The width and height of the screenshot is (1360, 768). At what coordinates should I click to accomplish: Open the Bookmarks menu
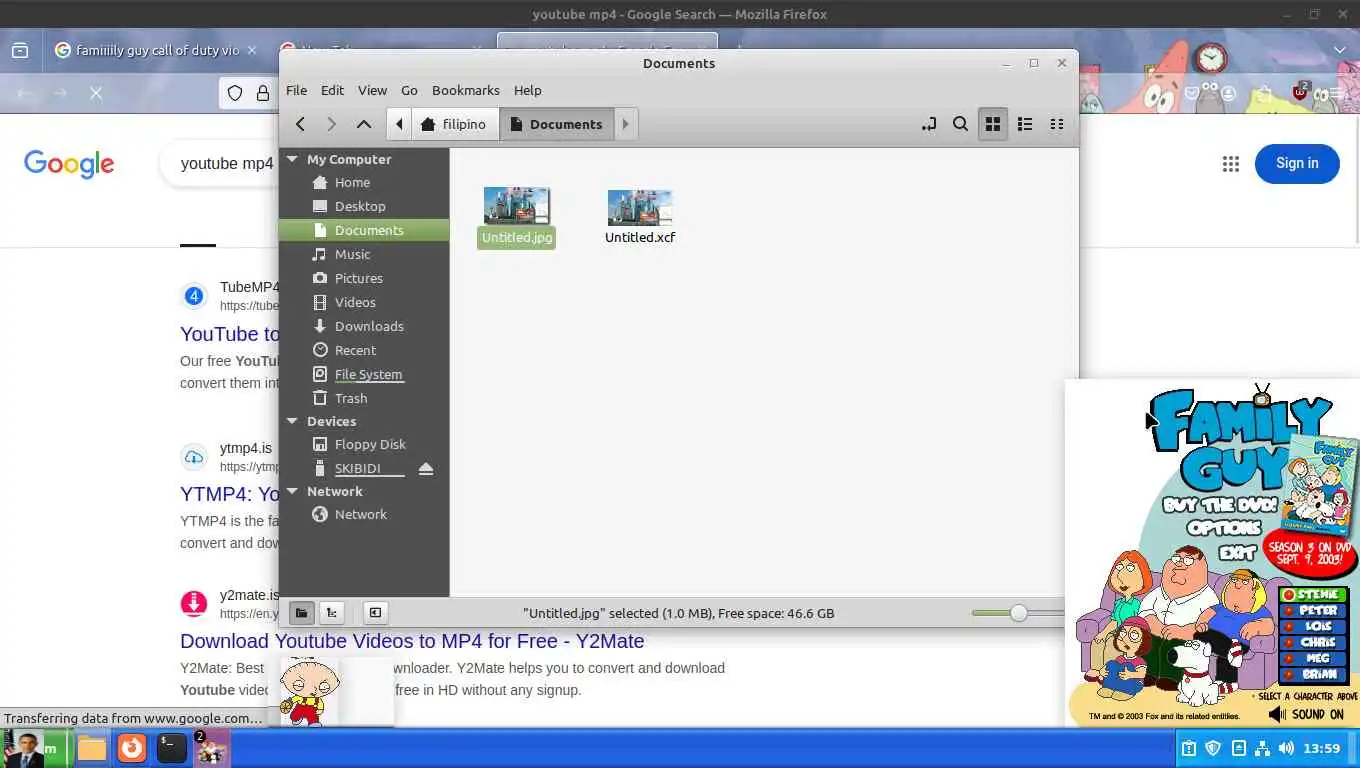pos(466,90)
